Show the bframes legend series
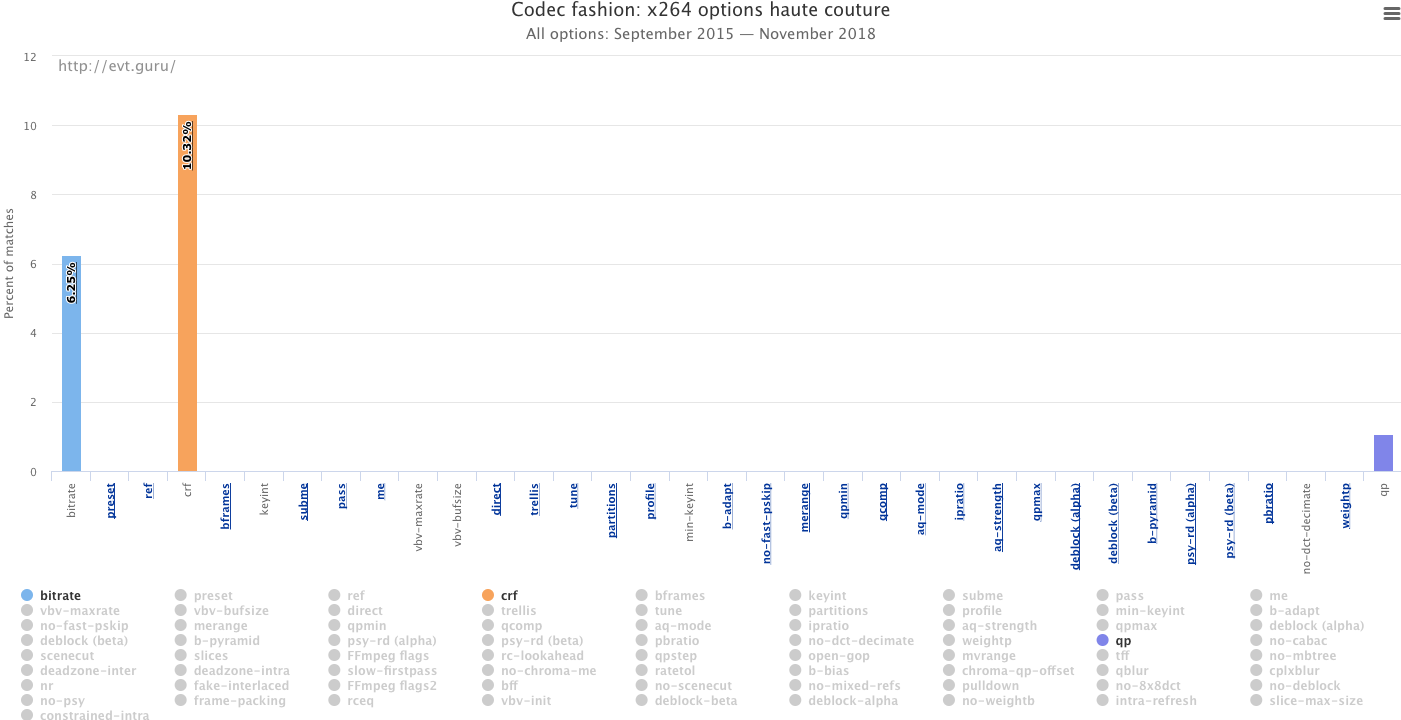 pyautogui.click(x=679, y=596)
